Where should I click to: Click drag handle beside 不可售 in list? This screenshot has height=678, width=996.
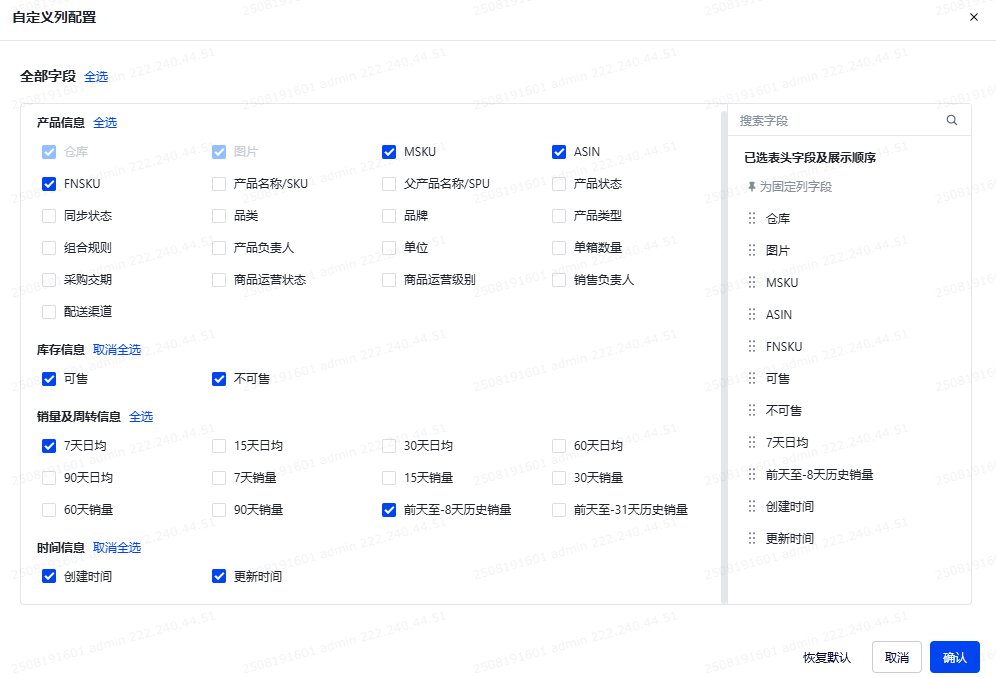(752, 410)
